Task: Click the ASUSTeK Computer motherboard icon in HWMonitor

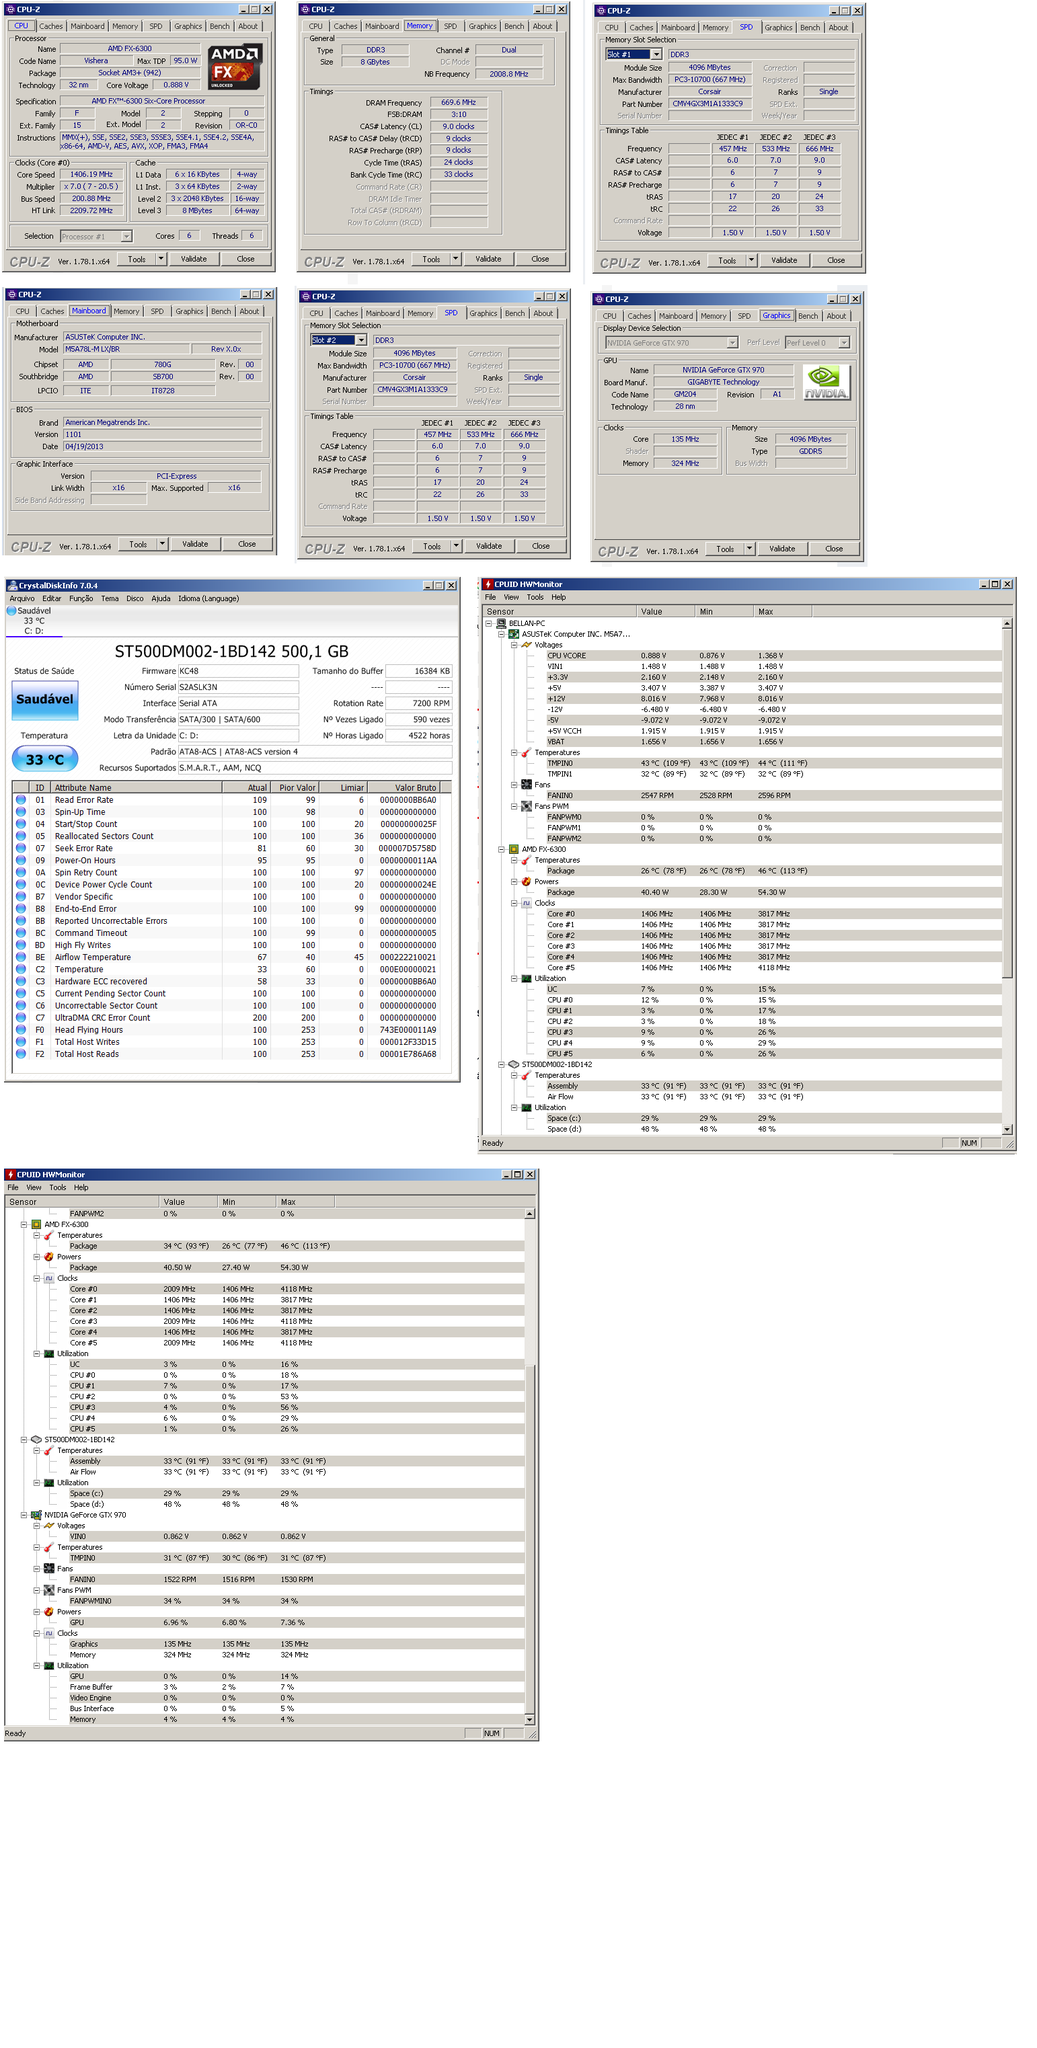Action: [514, 634]
